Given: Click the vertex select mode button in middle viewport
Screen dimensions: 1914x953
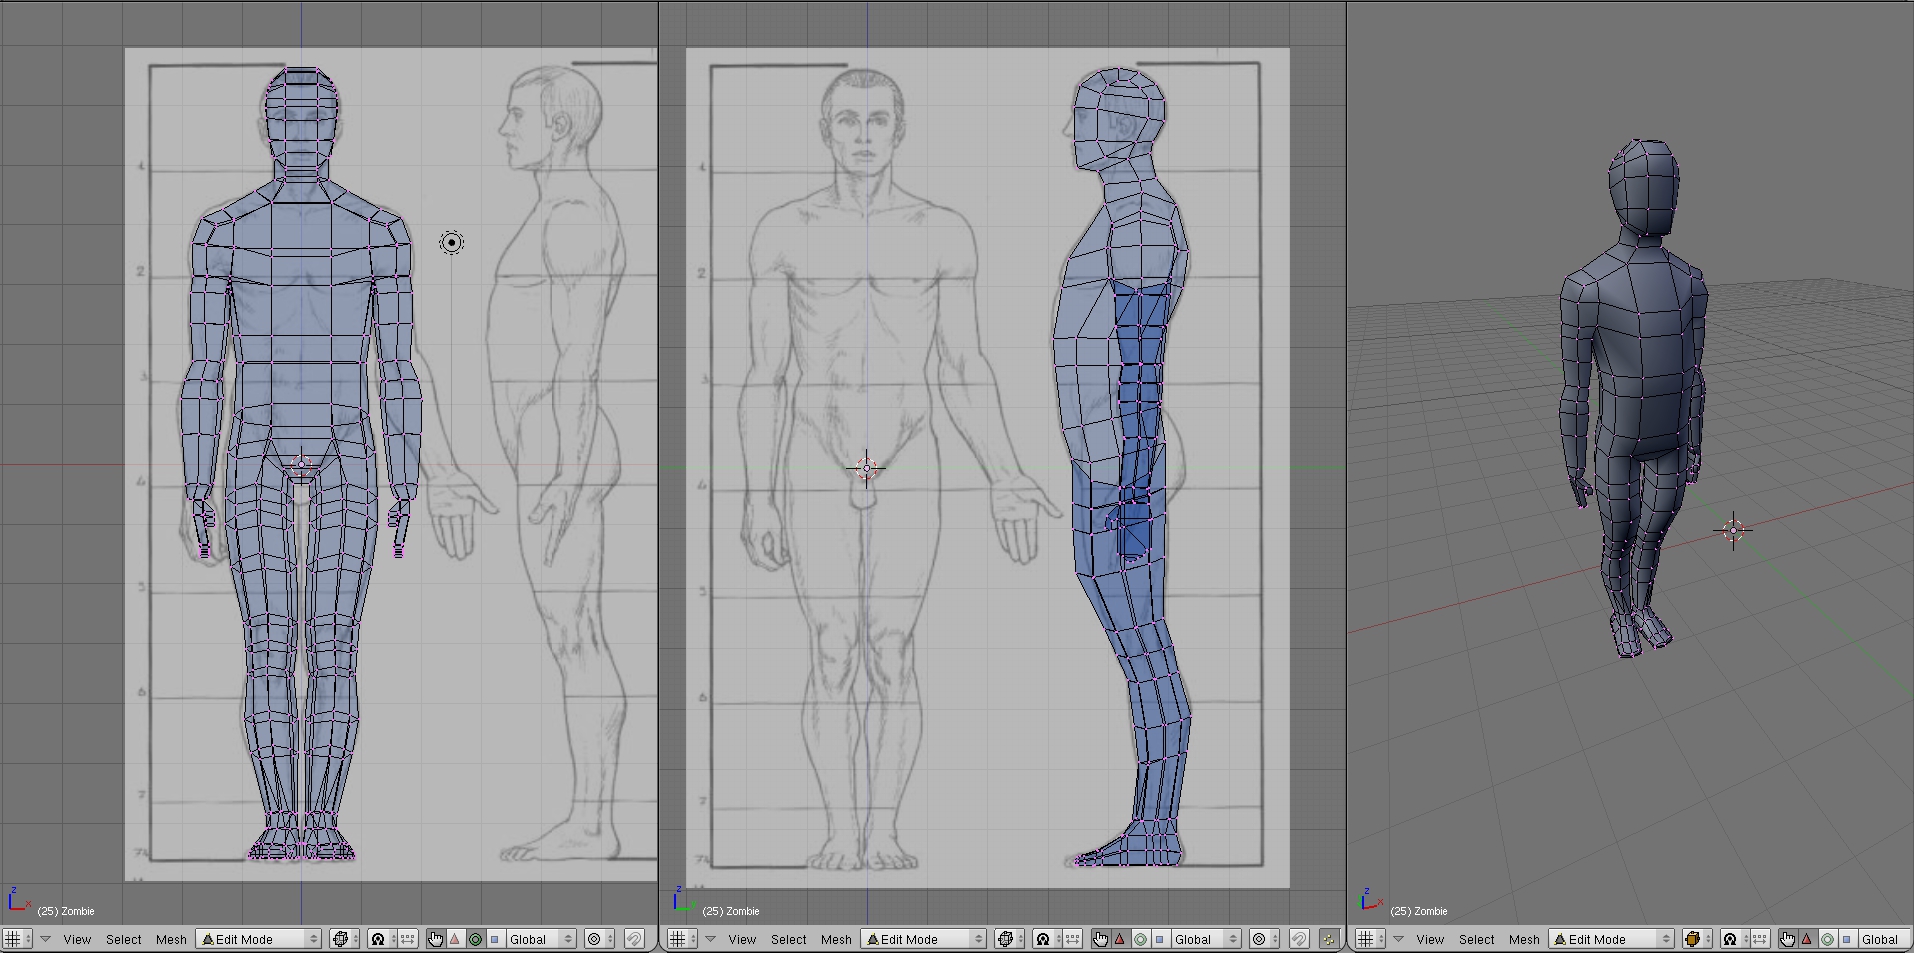Looking at the screenshot, I should (1329, 939).
